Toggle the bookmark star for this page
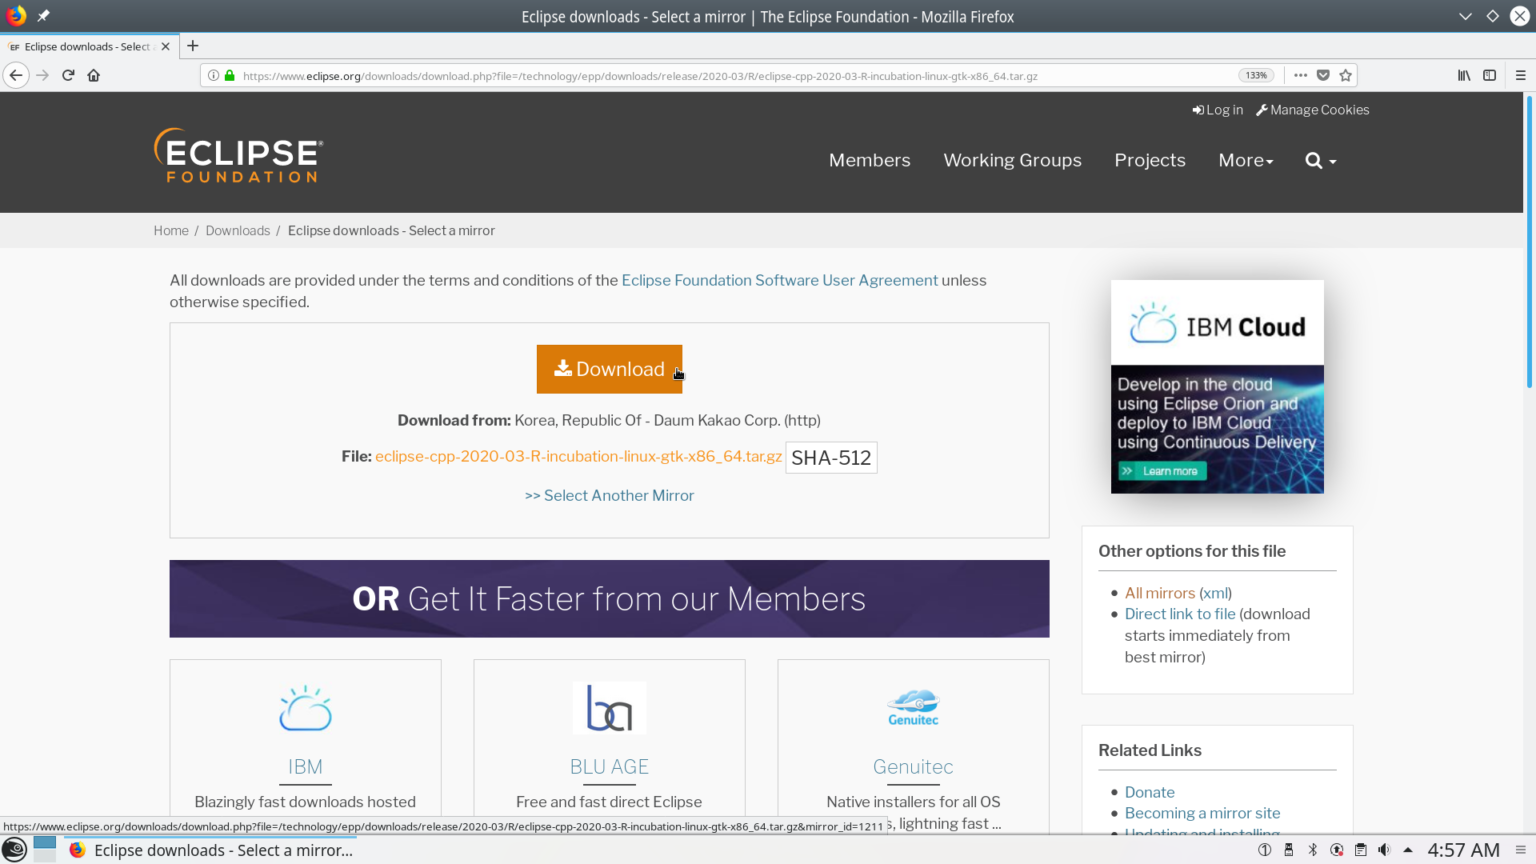Image resolution: width=1536 pixels, height=864 pixels. coord(1346,75)
